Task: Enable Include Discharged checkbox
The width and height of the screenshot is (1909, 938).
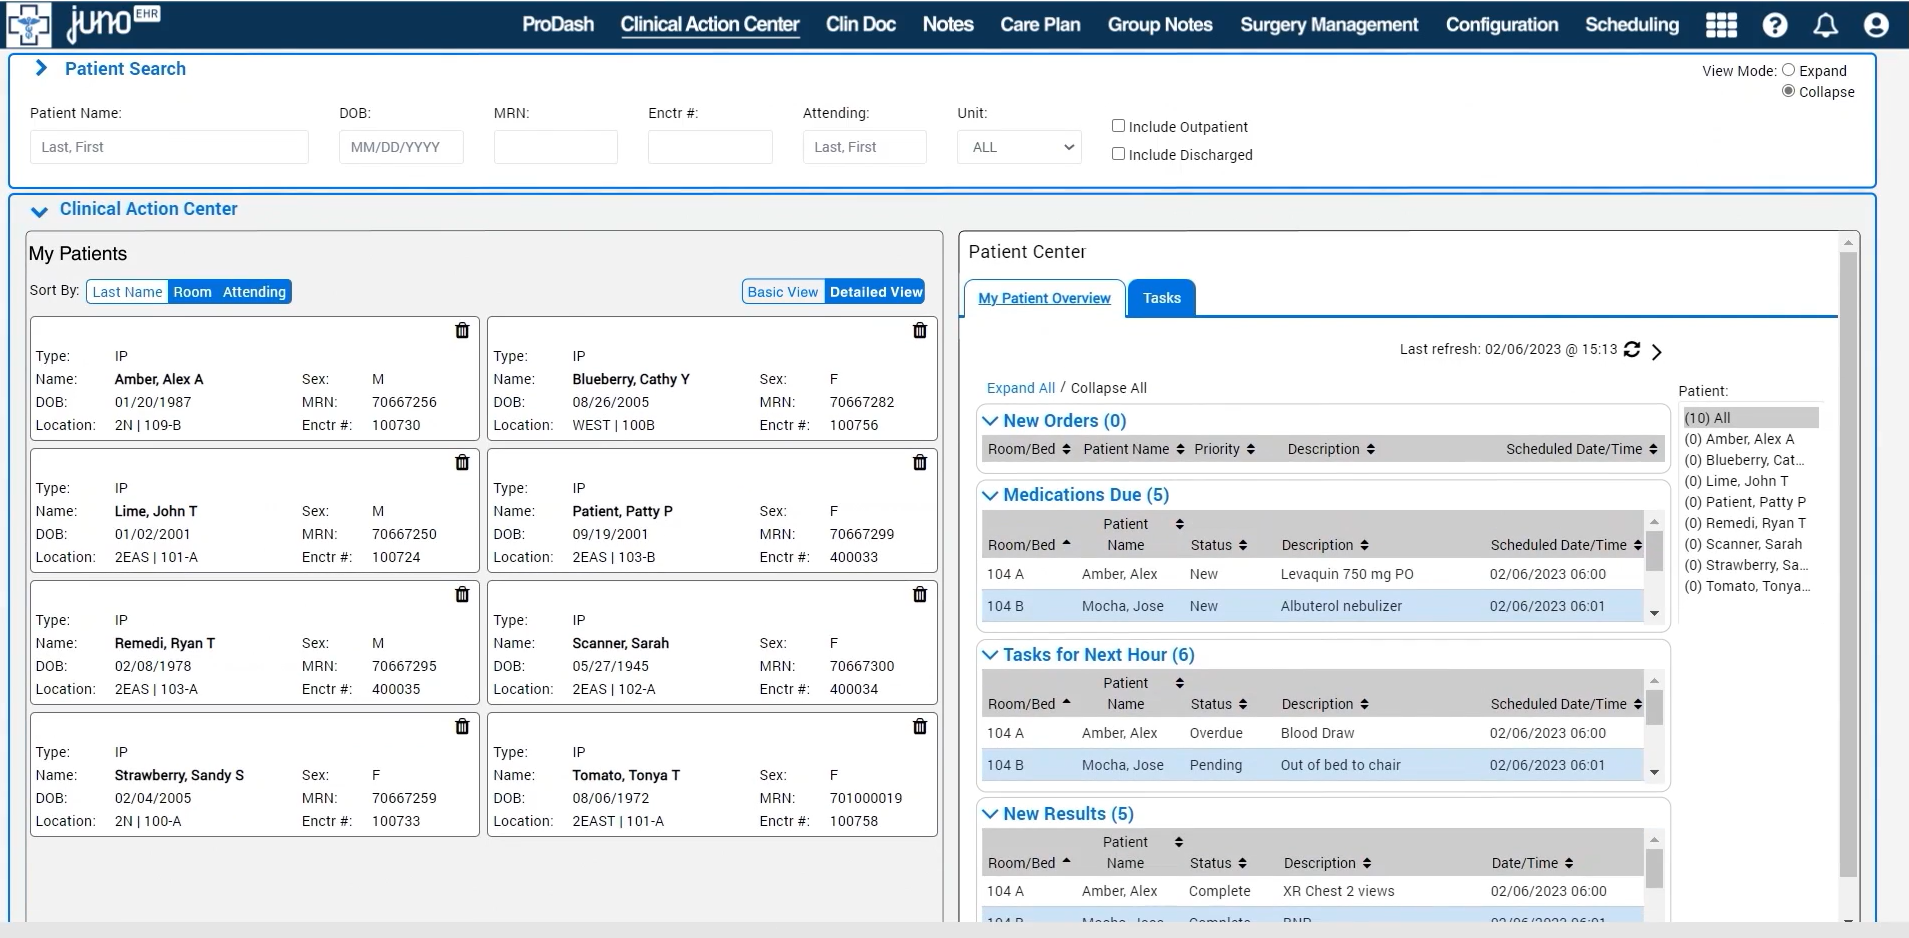Action: pyautogui.click(x=1118, y=153)
